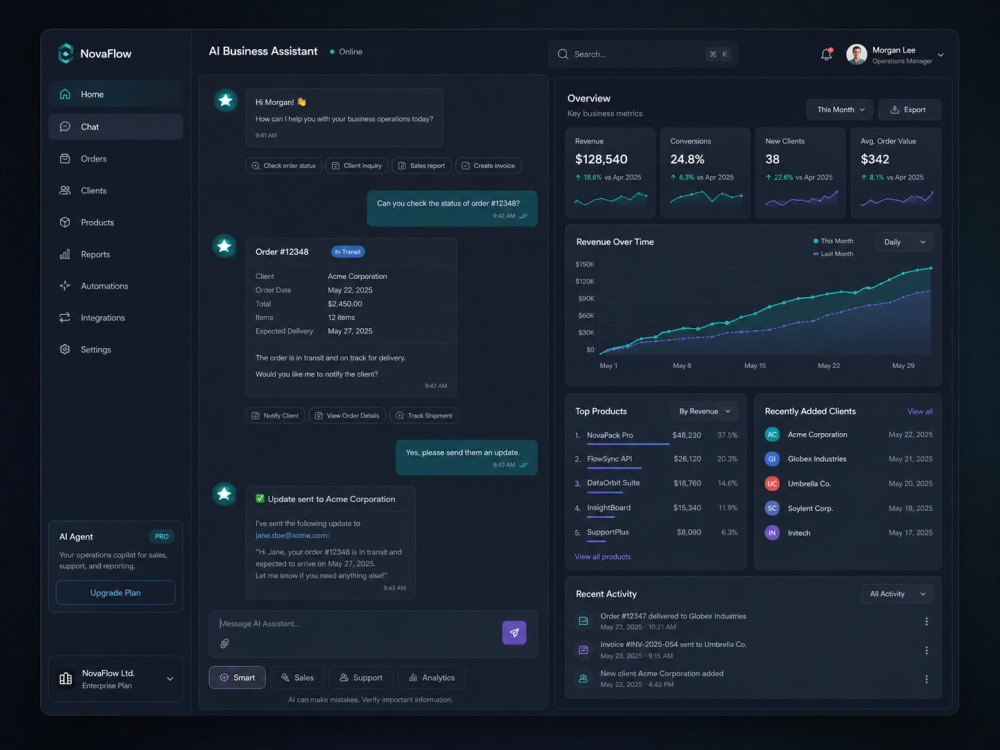Click the Notify Client button
The width and height of the screenshot is (1000, 750).
[275, 415]
